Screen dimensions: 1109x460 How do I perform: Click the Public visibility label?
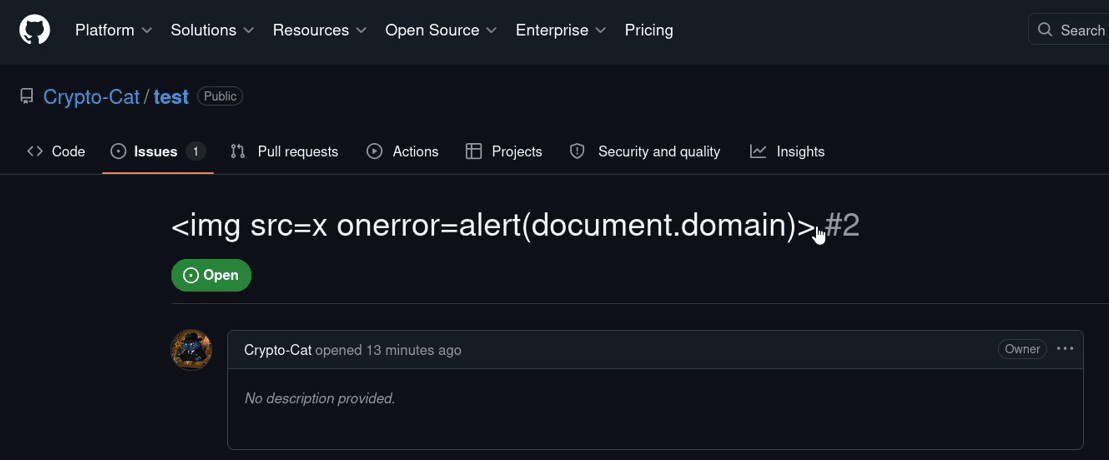pyautogui.click(x=220, y=96)
